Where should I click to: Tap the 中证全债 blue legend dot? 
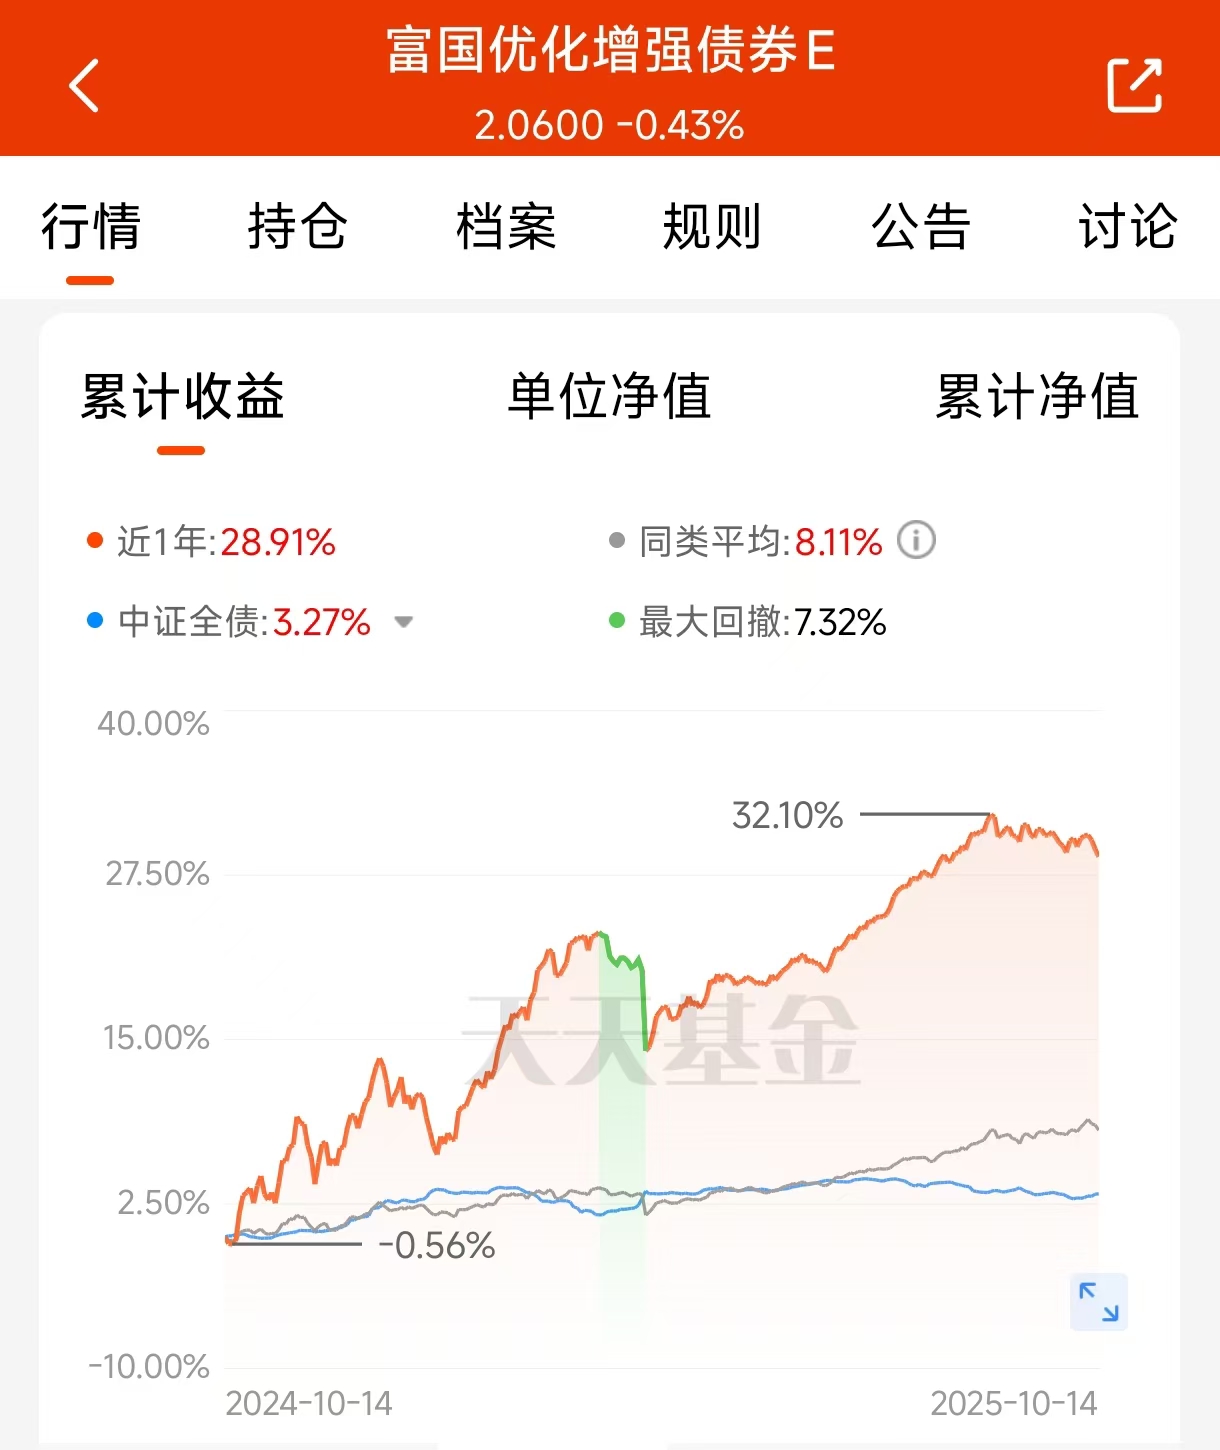click(x=95, y=621)
